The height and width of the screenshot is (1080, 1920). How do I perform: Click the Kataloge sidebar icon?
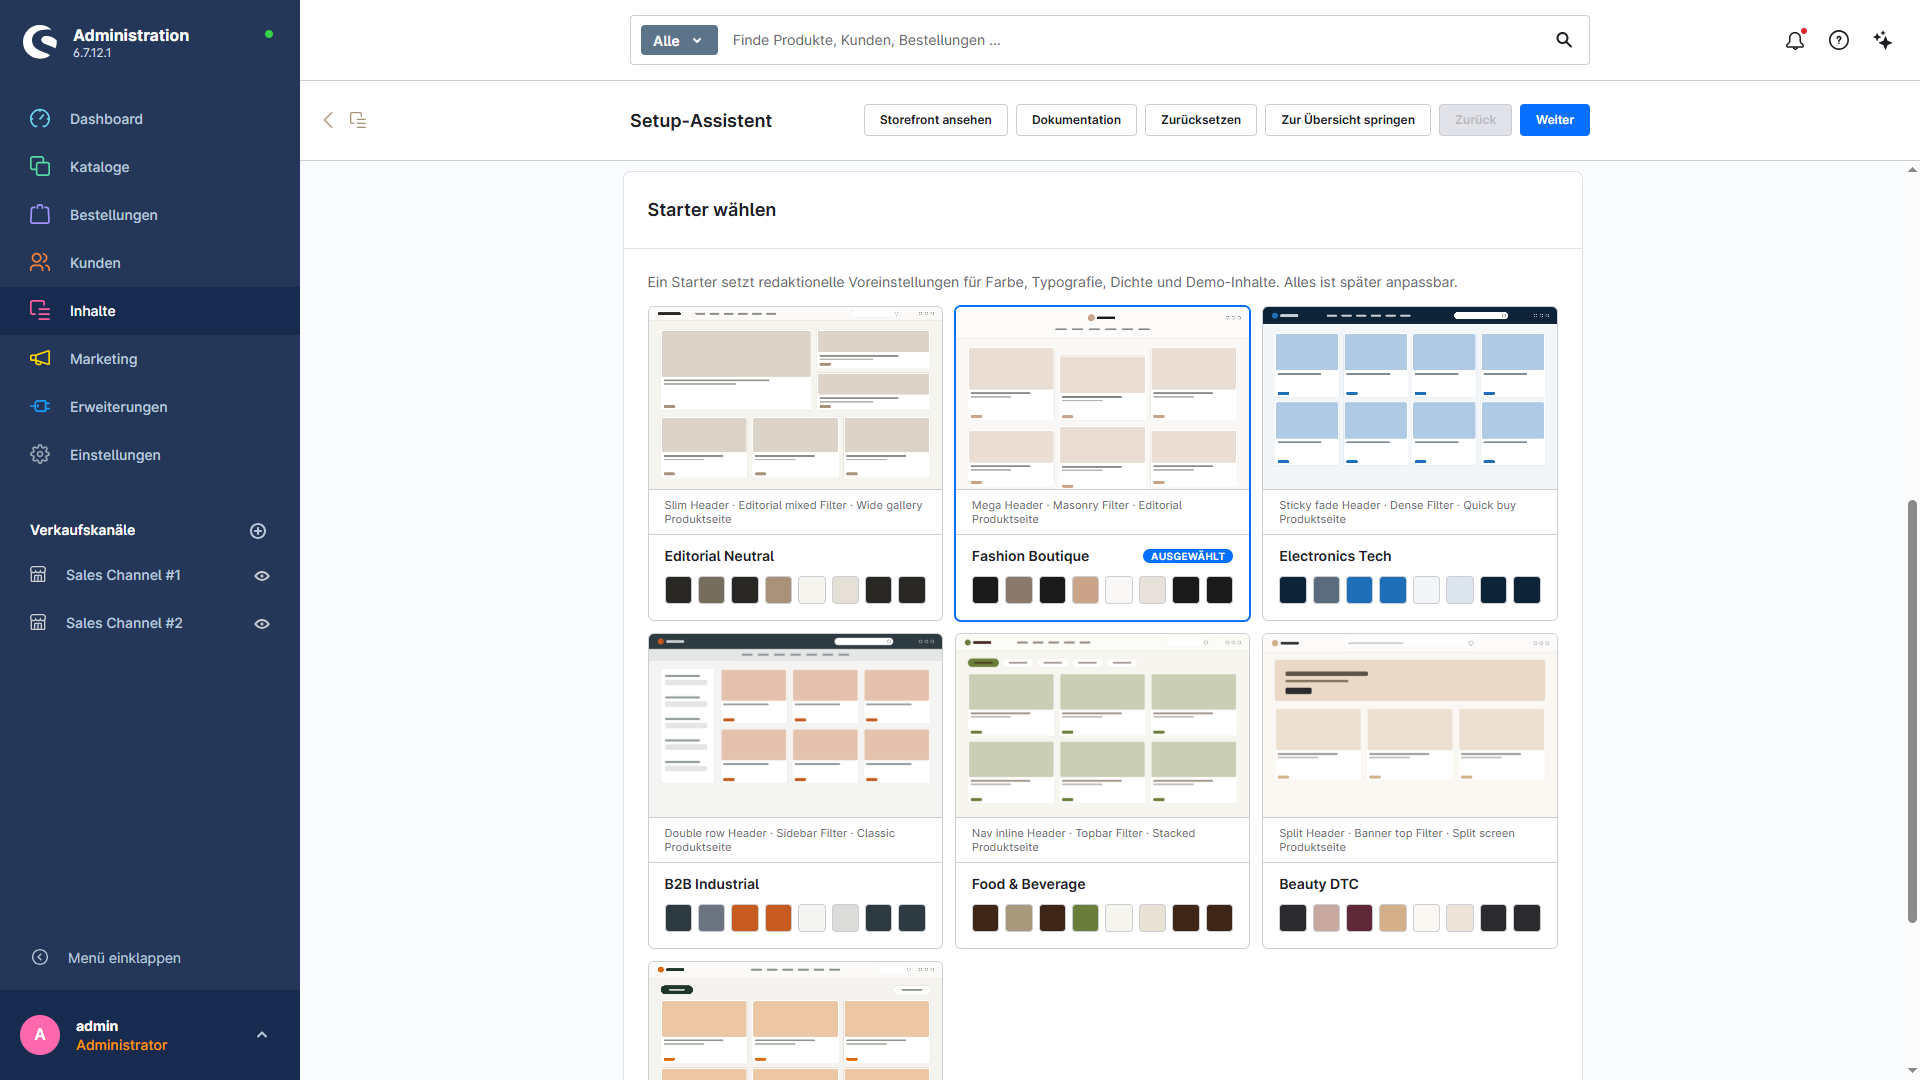[40, 167]
